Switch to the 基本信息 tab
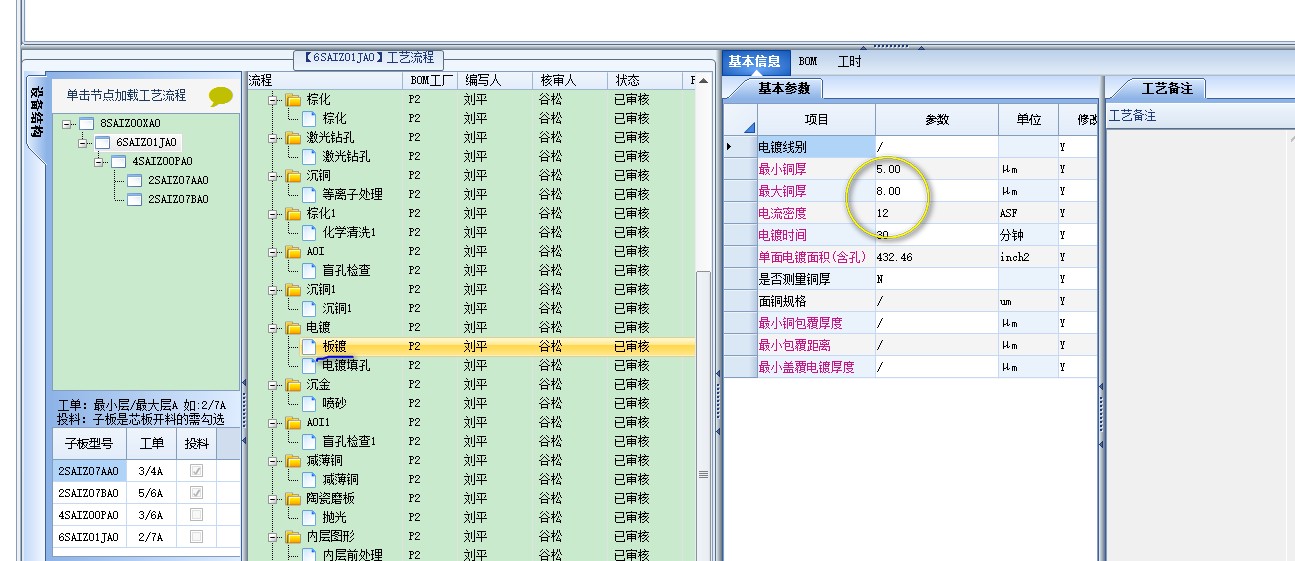 click(x=755, y=61)
